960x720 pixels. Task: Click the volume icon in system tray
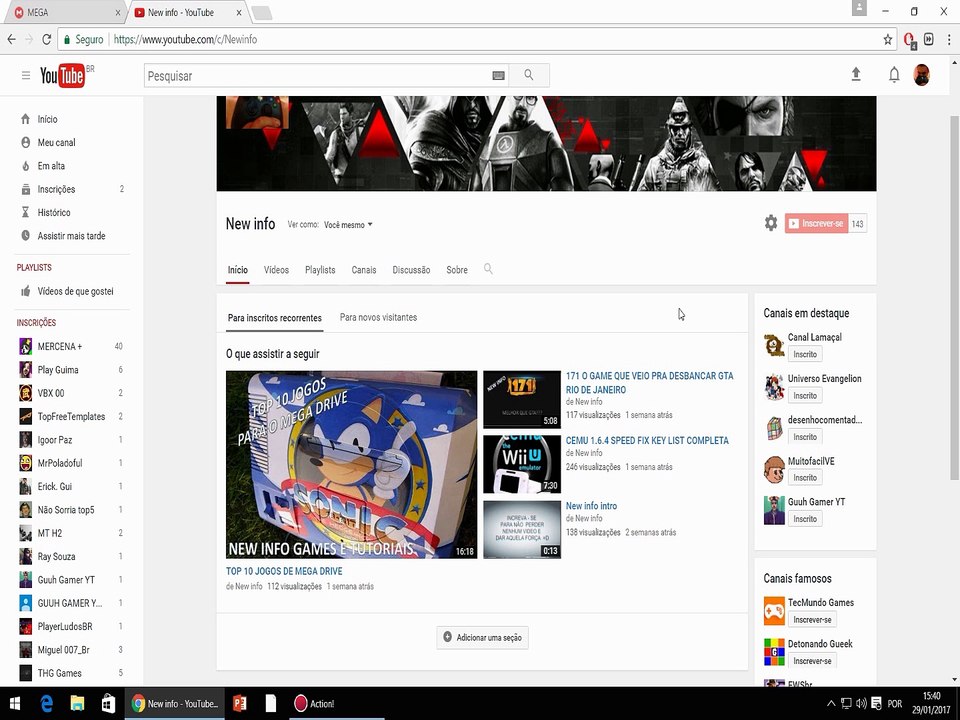point(861,703)
